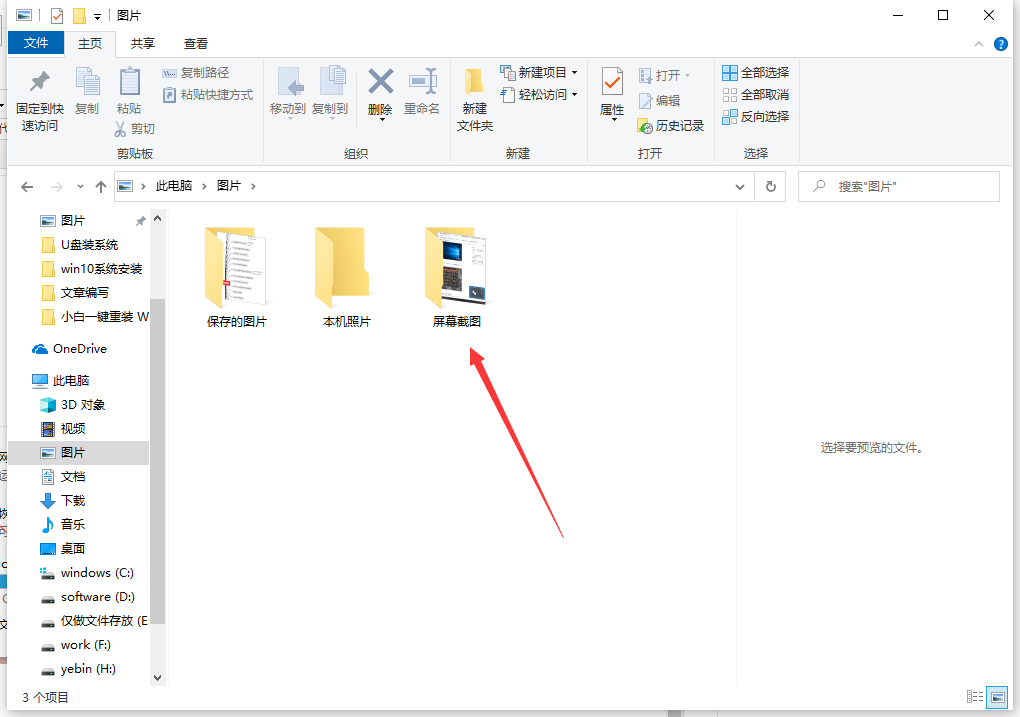Viewport: 1020px width, 717px height.
Task: Click Select None (全部取消)
Action: coord(756,95)
